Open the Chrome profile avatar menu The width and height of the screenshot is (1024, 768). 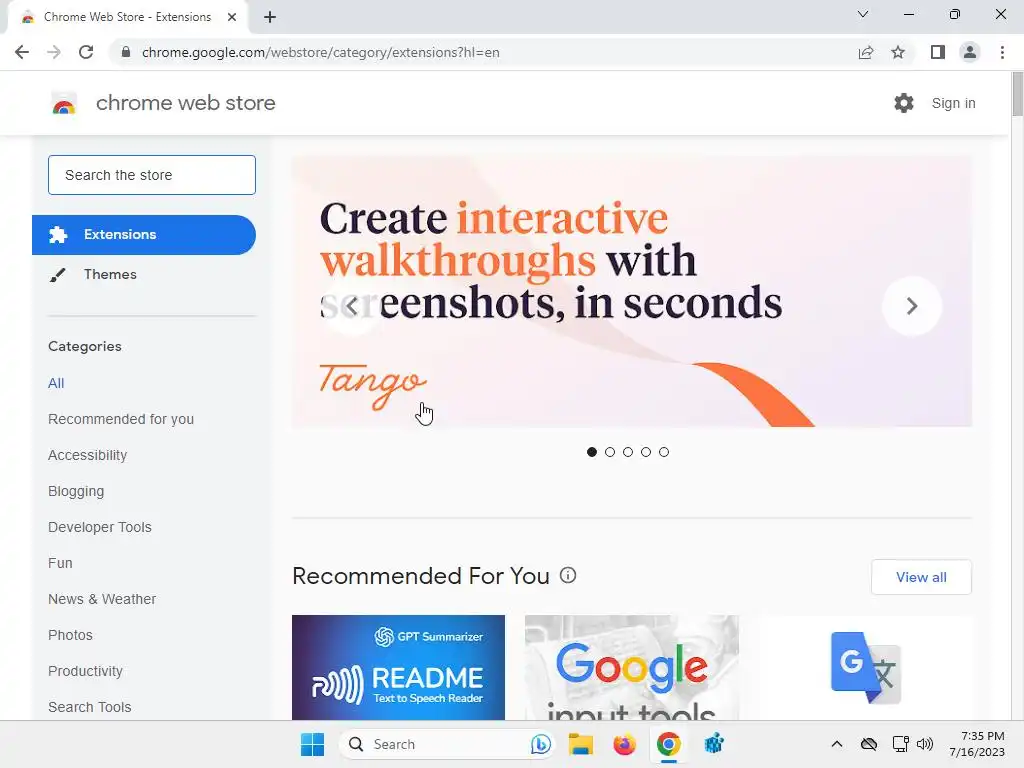pyautogui.click(x=970, y=52)
